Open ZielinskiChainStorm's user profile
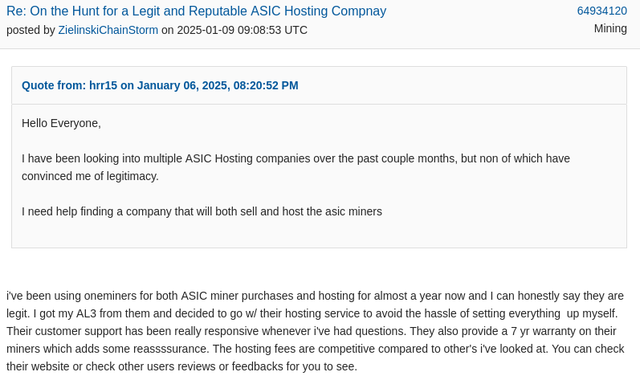Viewport: 640px width, 377px height. 108,30
